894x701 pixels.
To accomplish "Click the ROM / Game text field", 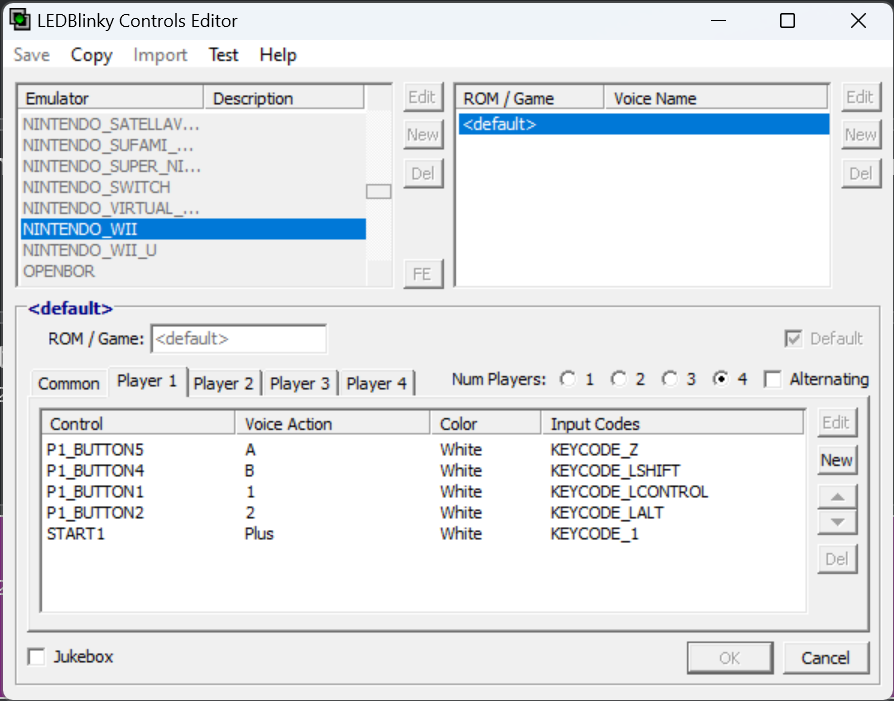I will (x=239, y=339).
